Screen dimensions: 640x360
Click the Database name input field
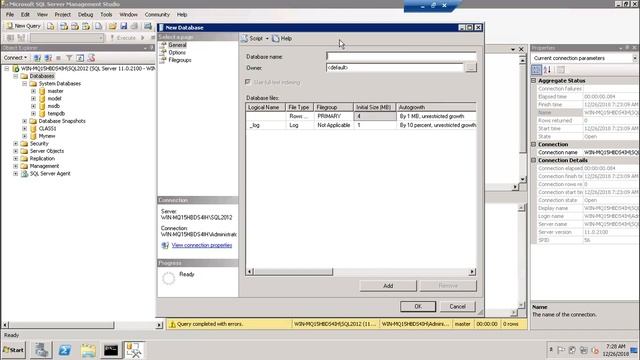[401, 56]
